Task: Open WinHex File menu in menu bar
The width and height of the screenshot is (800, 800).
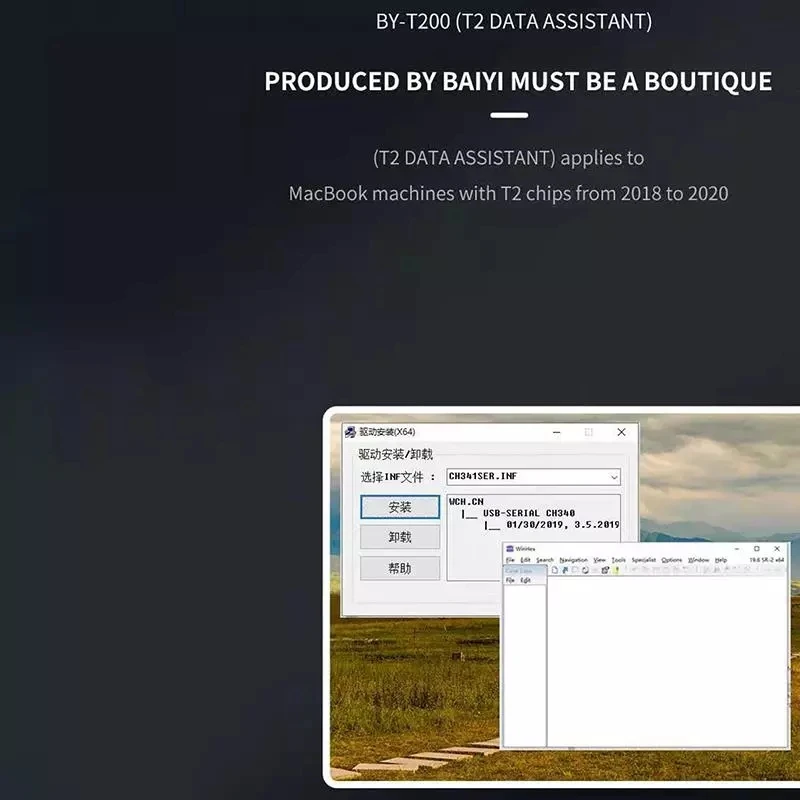Action: [510, 560]
